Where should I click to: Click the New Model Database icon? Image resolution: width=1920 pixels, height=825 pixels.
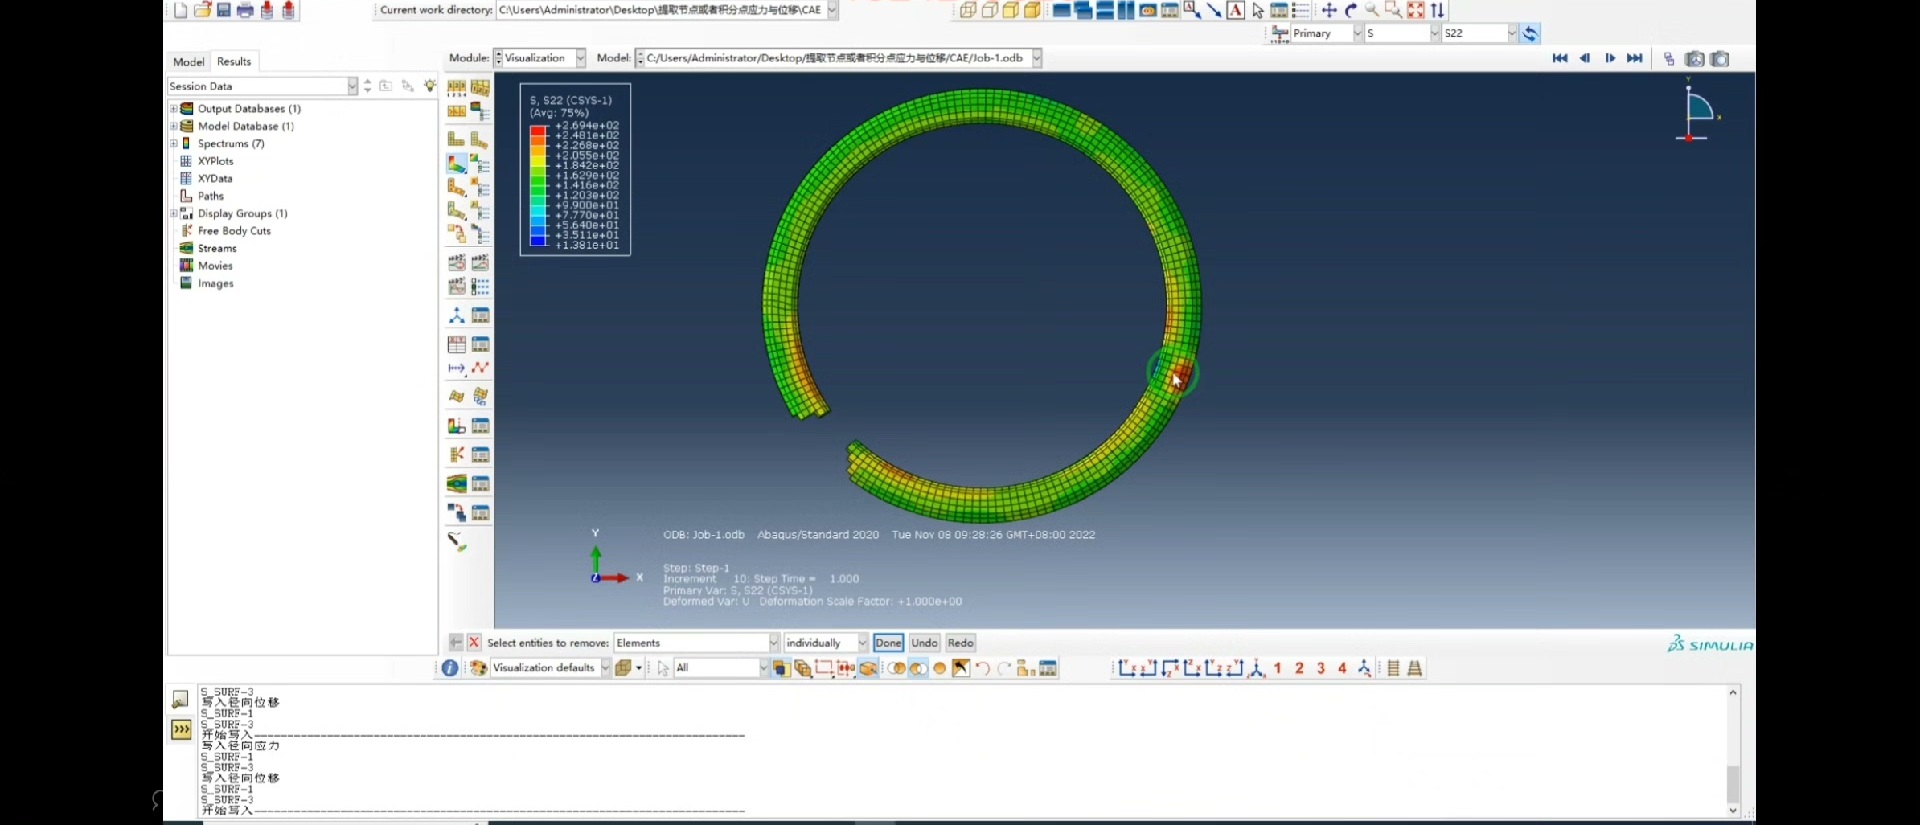180,10
